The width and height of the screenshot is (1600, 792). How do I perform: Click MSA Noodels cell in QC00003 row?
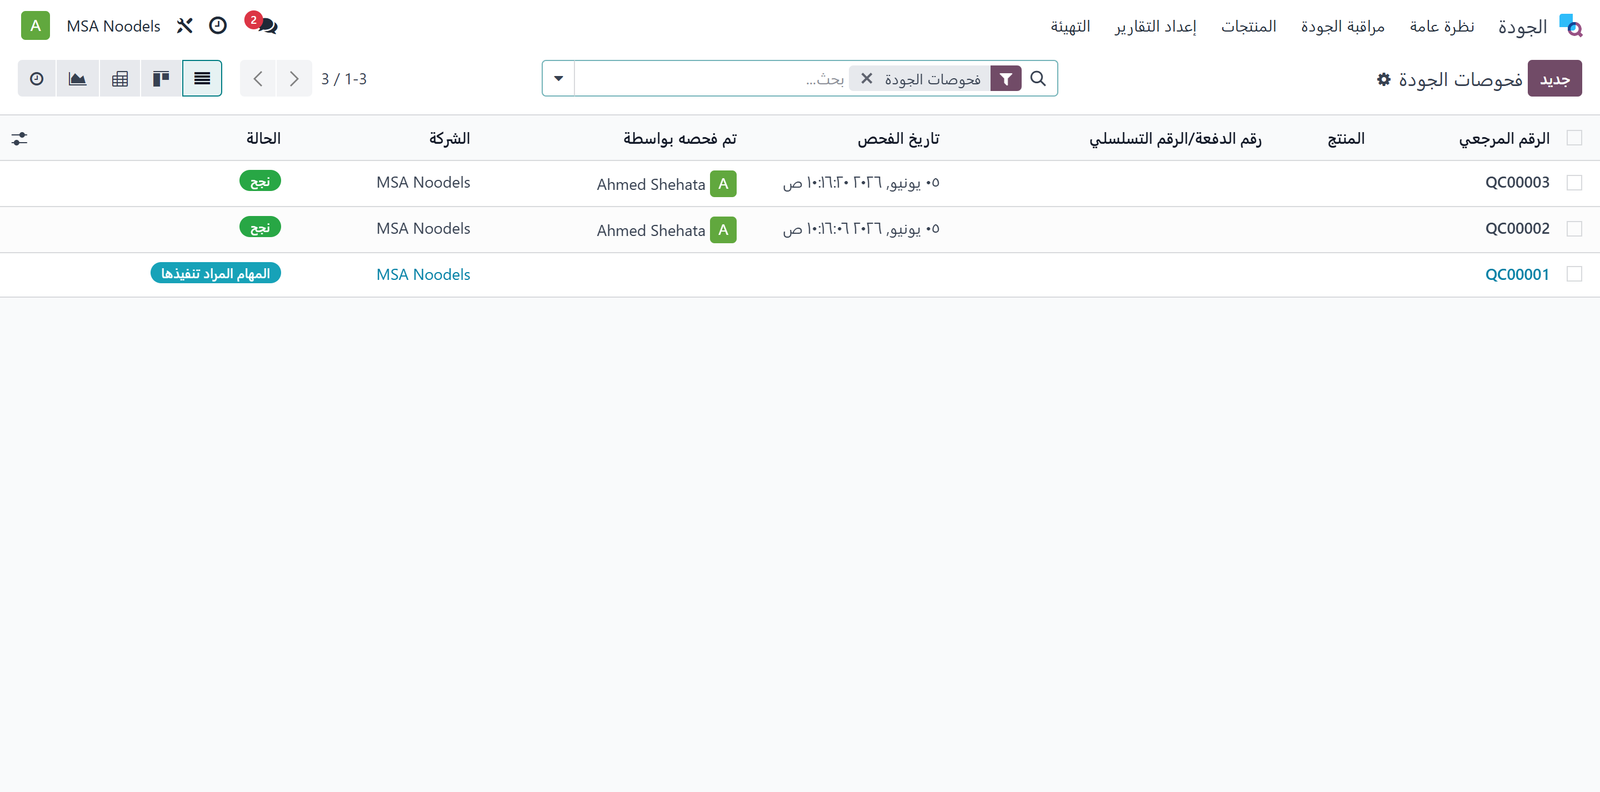click(423, 183)
